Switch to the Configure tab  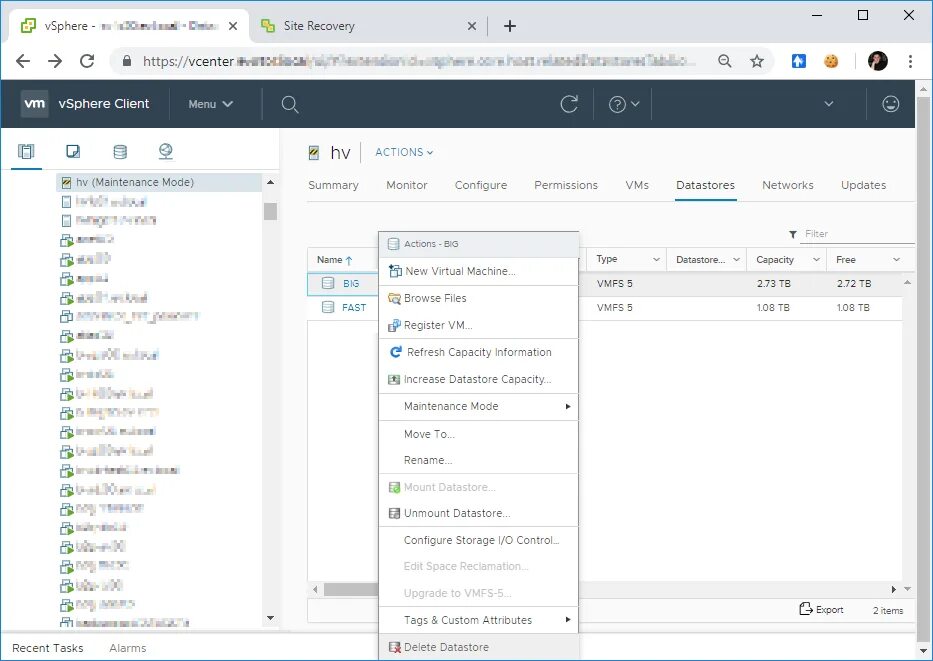(x=481, y=185)
